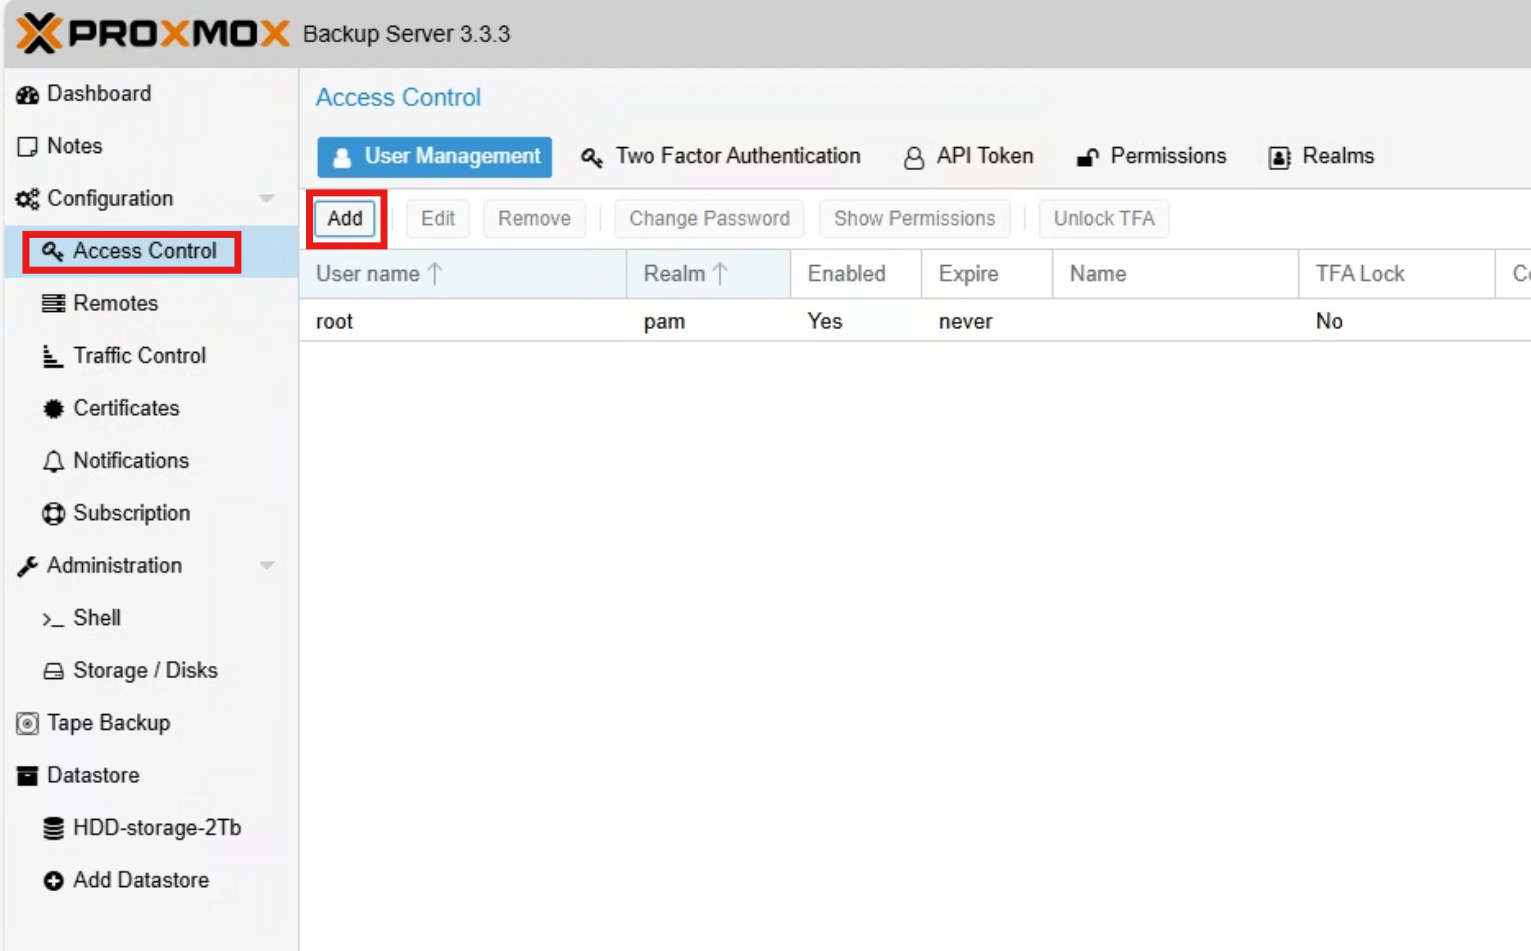Switch to User Management tab
The width and height of the screenshot is (1531, 951).
(x=435, y=157)
